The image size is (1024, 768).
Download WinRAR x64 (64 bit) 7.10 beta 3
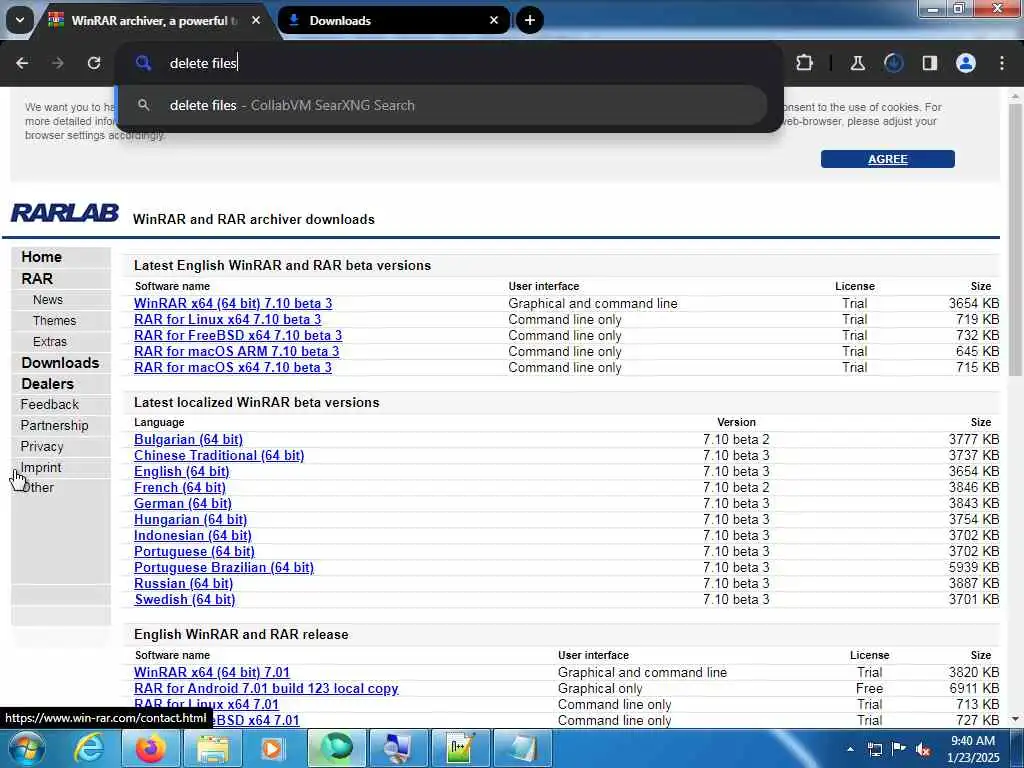[x=232, y=304]
